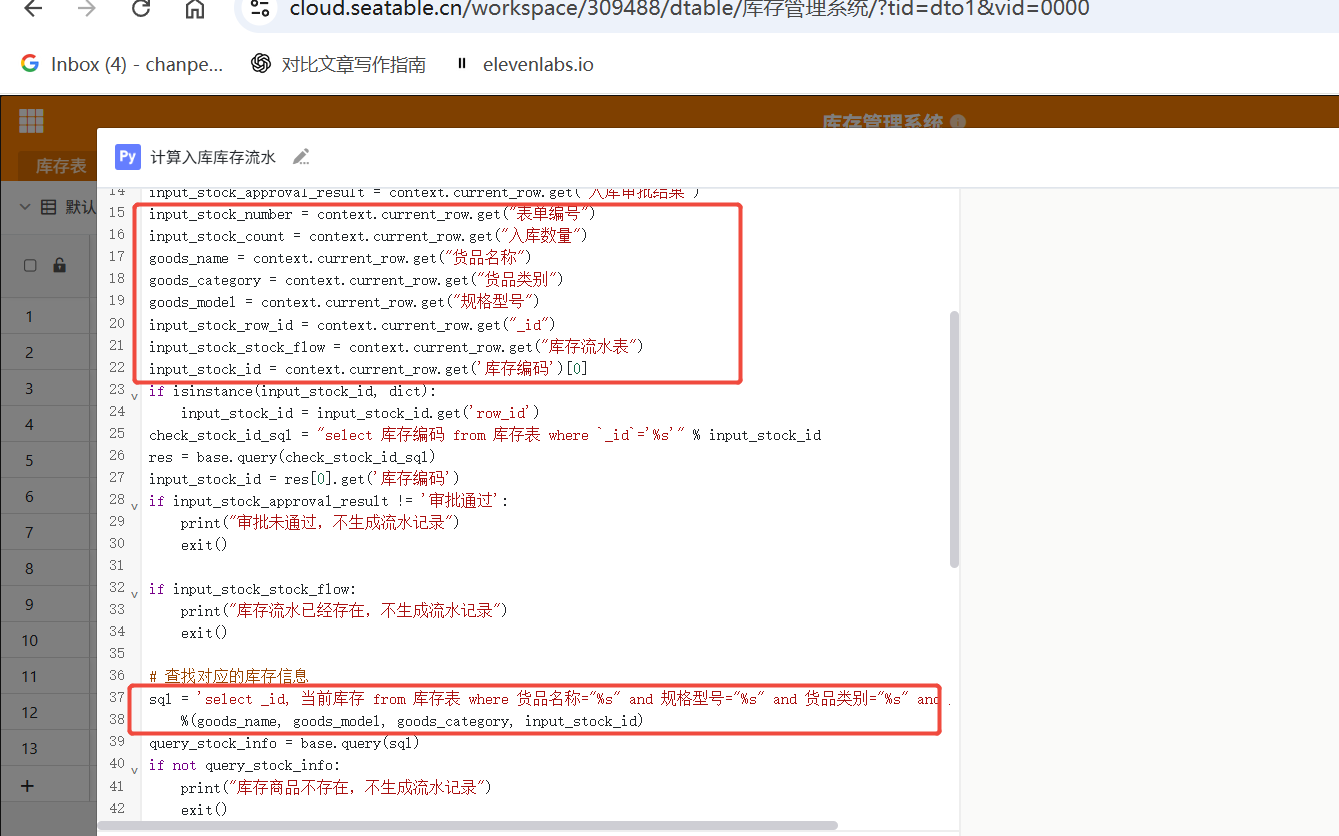Expand the 默认 view dropdown chevron
Viewport: 1339px width, 836px height.
(25, 207)
